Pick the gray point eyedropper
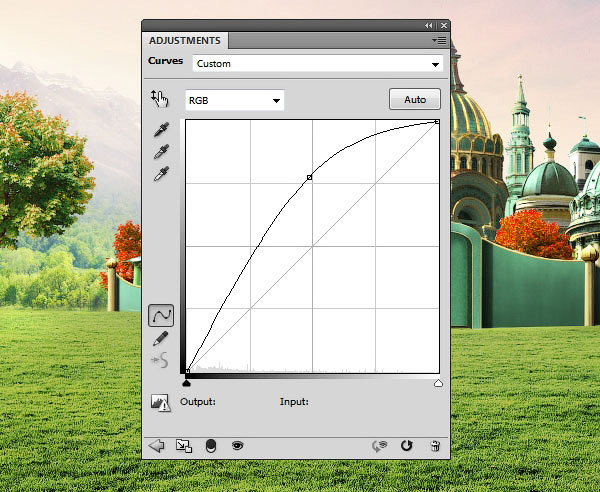The height and width of the screenshot is (492, 600). [x=161, y=152]
